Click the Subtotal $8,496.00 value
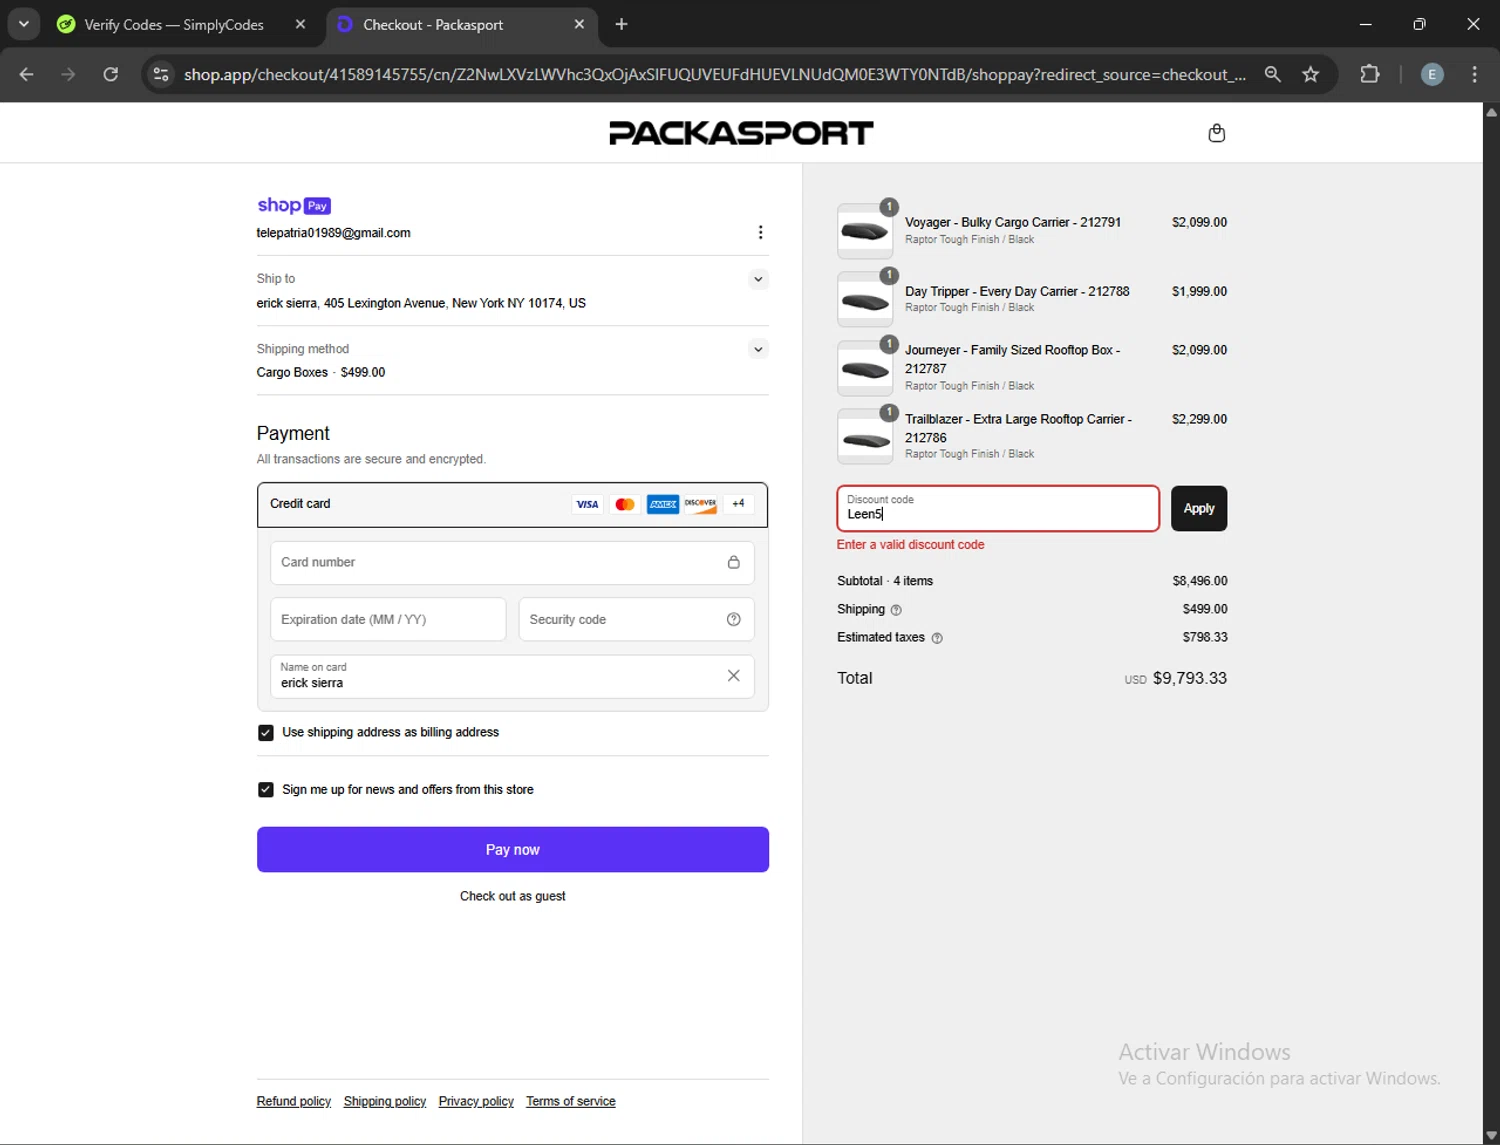 pos(1199,581)
